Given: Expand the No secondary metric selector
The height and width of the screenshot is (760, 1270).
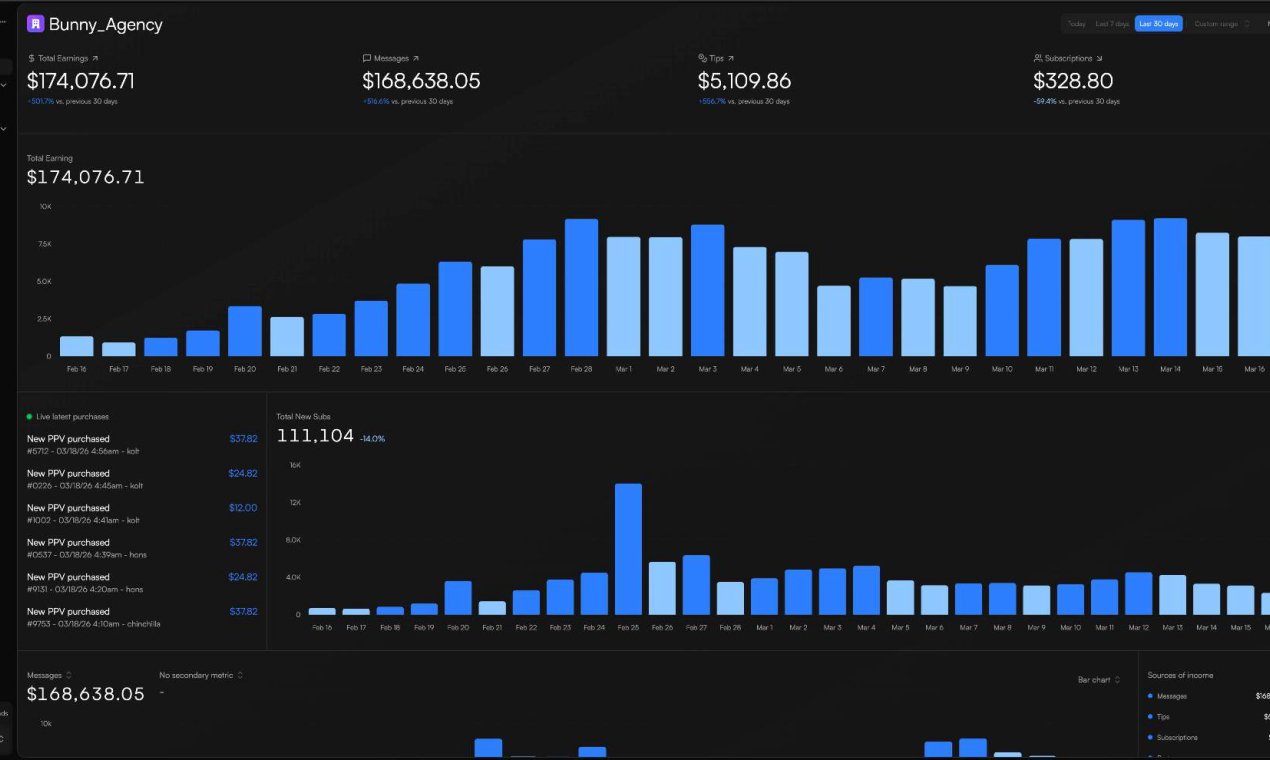Looking at the screenshot, I should tap(201, 675).
